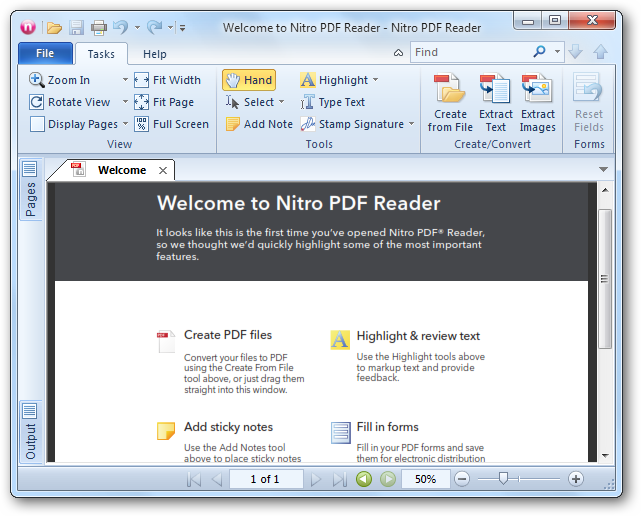This screenshot has width=641, height=516.
Task: Toggle the Output side panel
Action: [30, 433]
